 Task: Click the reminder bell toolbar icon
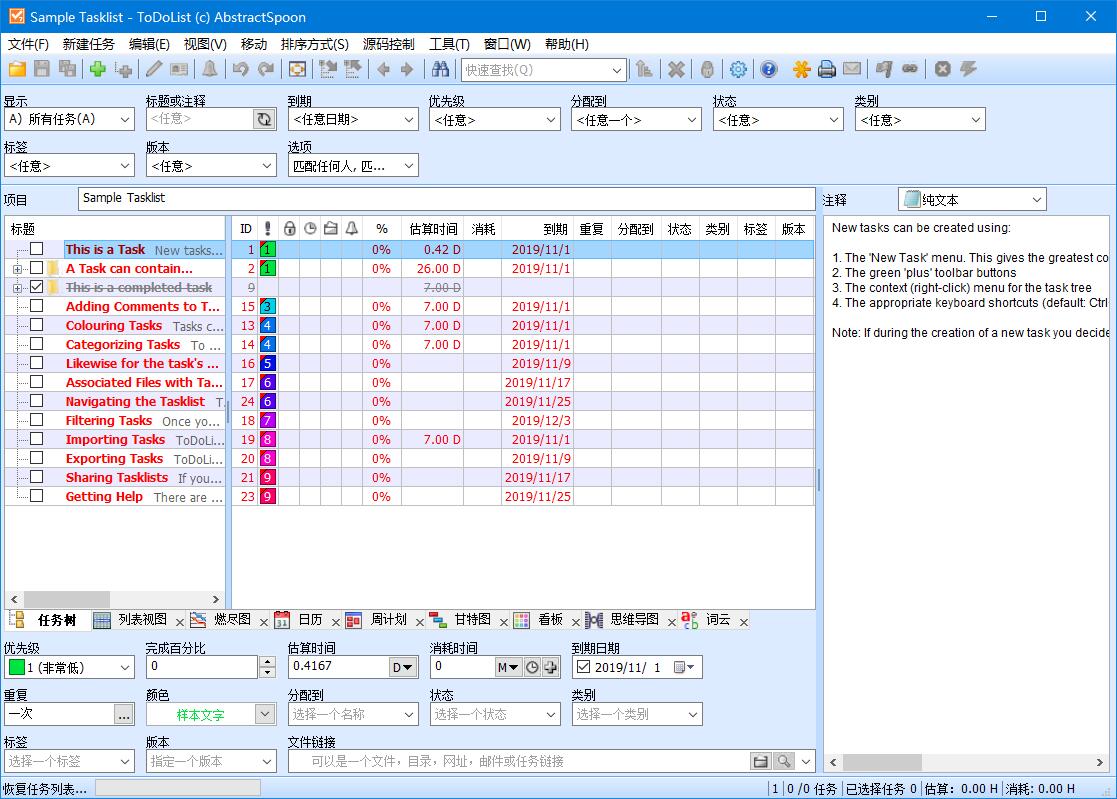pos(210,69)
